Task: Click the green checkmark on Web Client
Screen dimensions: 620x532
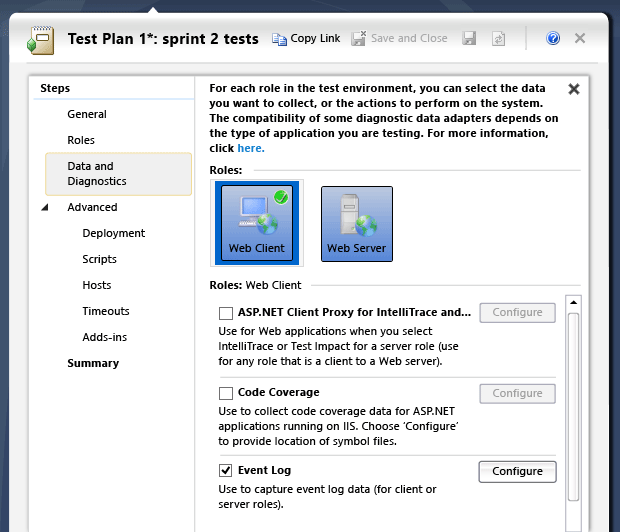Action: click(281, 197)
